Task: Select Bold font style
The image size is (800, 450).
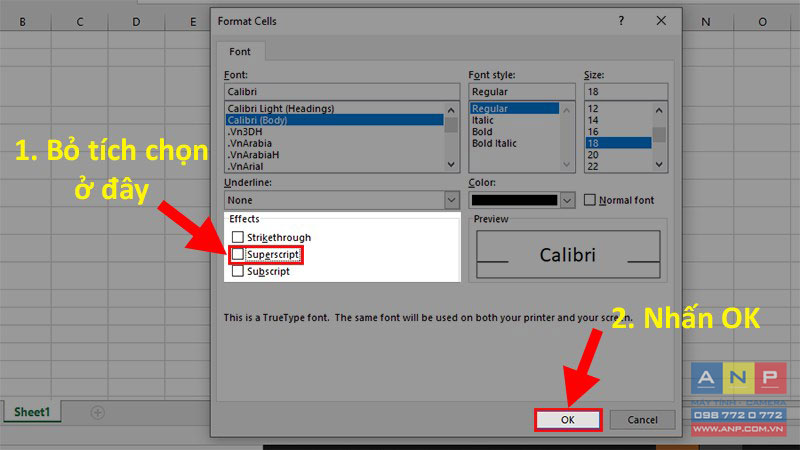Action: pos(514,132)
